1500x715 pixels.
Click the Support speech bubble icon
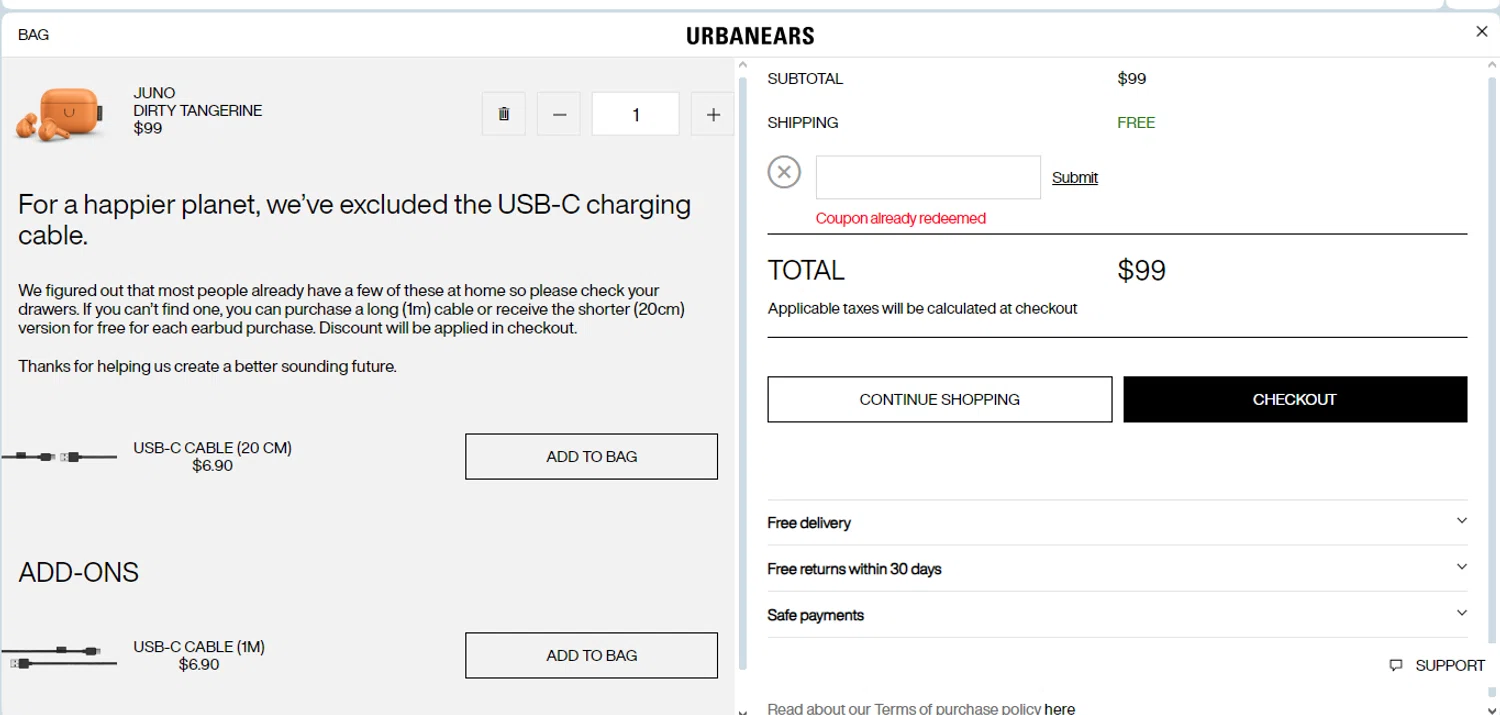(1396, 665)
